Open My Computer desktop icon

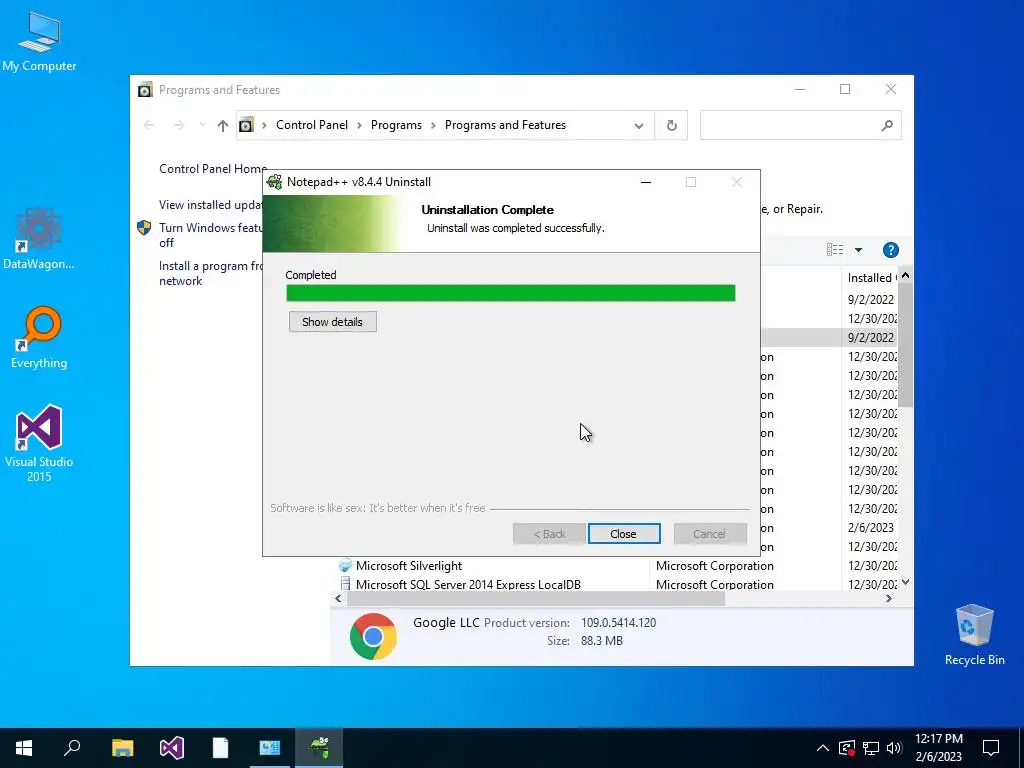click(x=39, y=41)
